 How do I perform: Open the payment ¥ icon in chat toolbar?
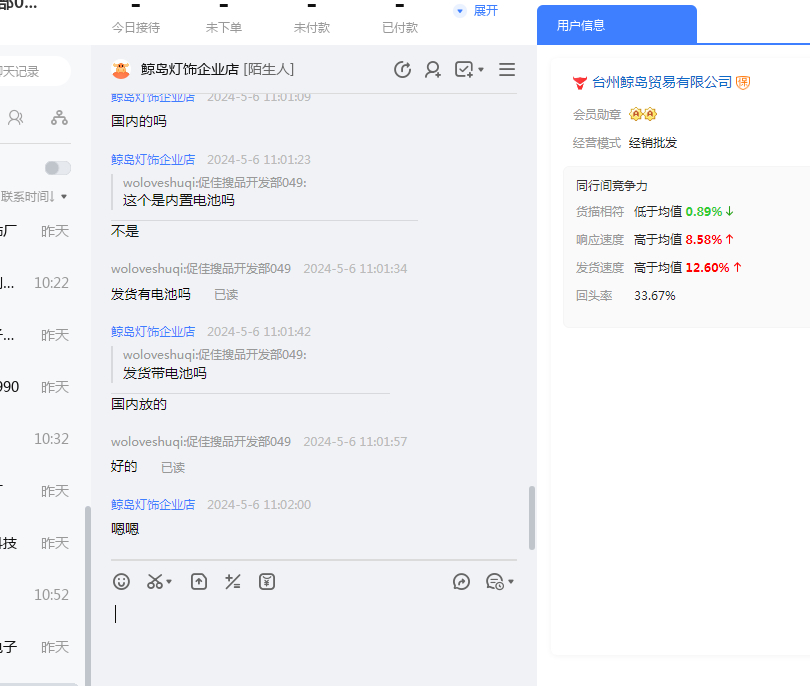[x=267, y=581]
